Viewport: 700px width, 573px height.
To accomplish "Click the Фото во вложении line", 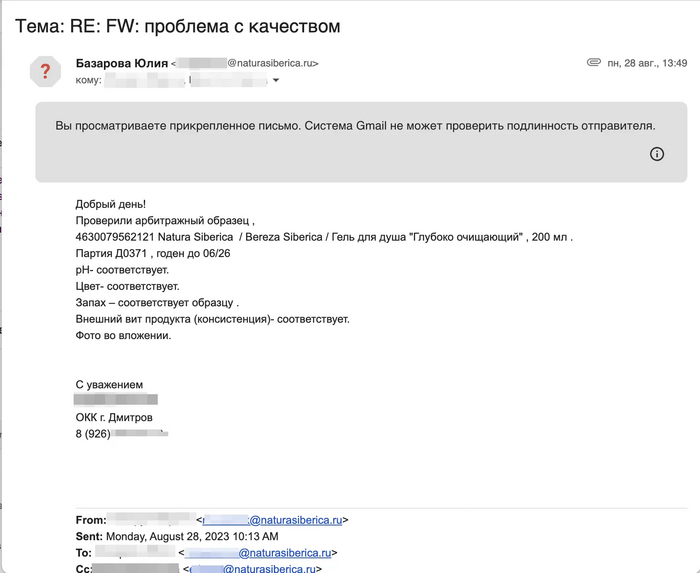I will [123, 335].
